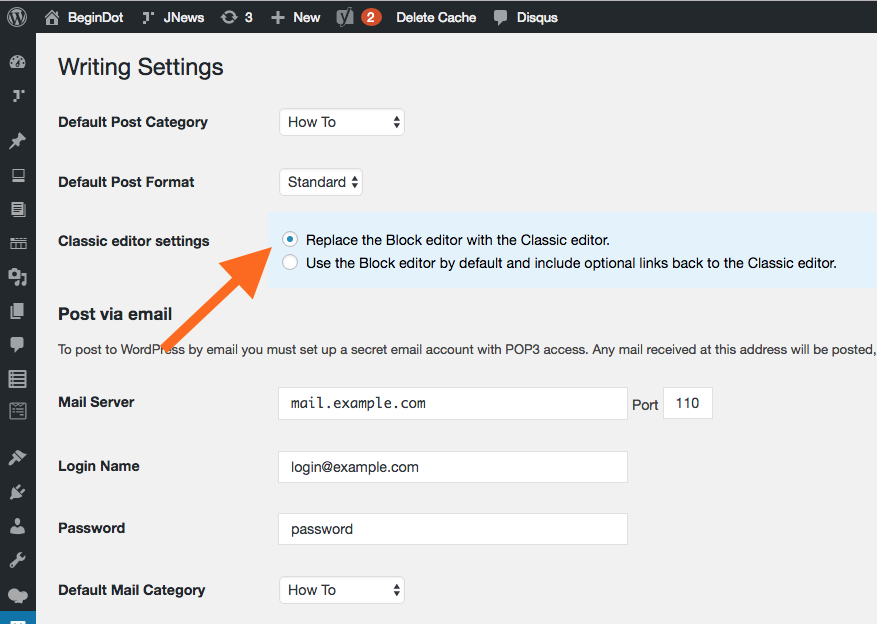The image size is (877, 624).
Task: Open the New menu in admin bar
Action: [x=295, y=17]
